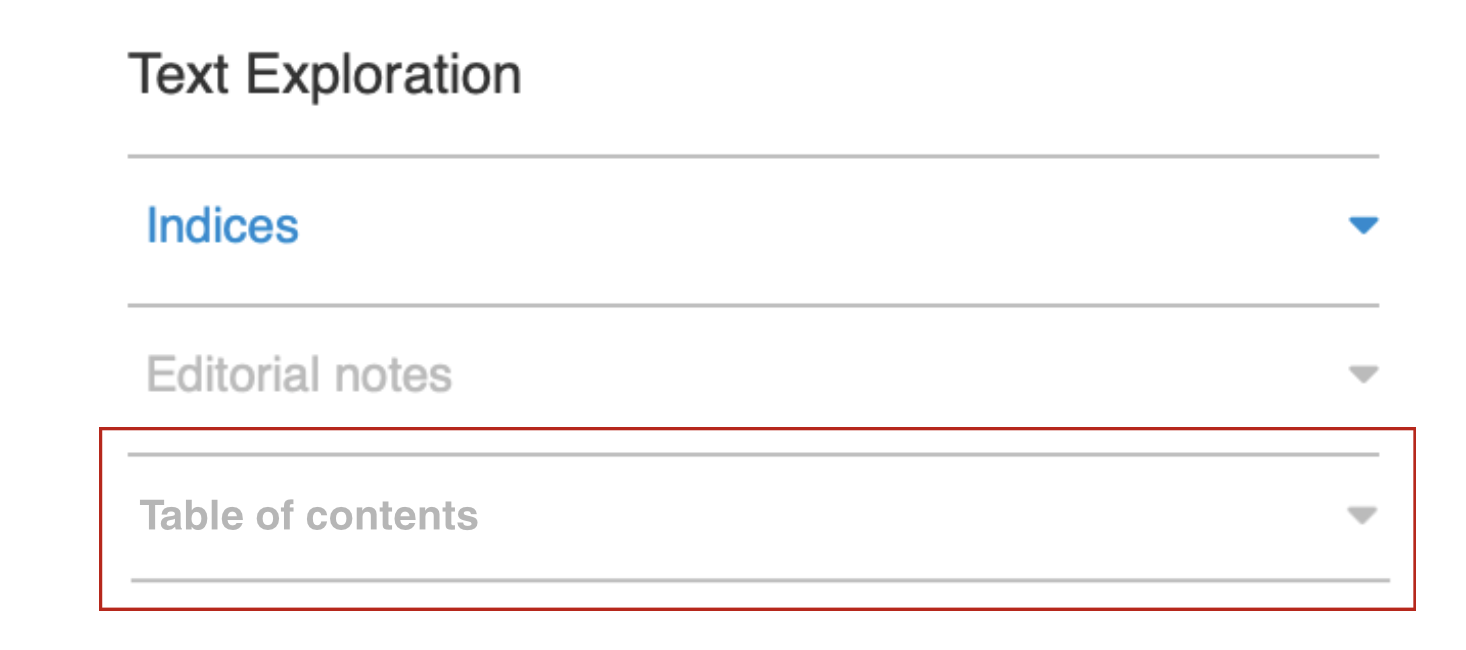Click the word Indices in blue
The image size is (1466, 650).
tap(222, 226)
